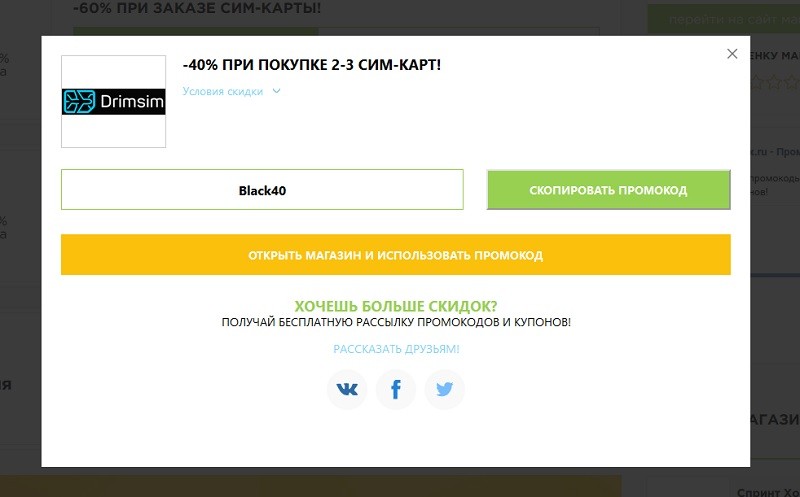Click the -40% при покупке сим-карт title
800x497 pixels.
(x=311, y=64)
